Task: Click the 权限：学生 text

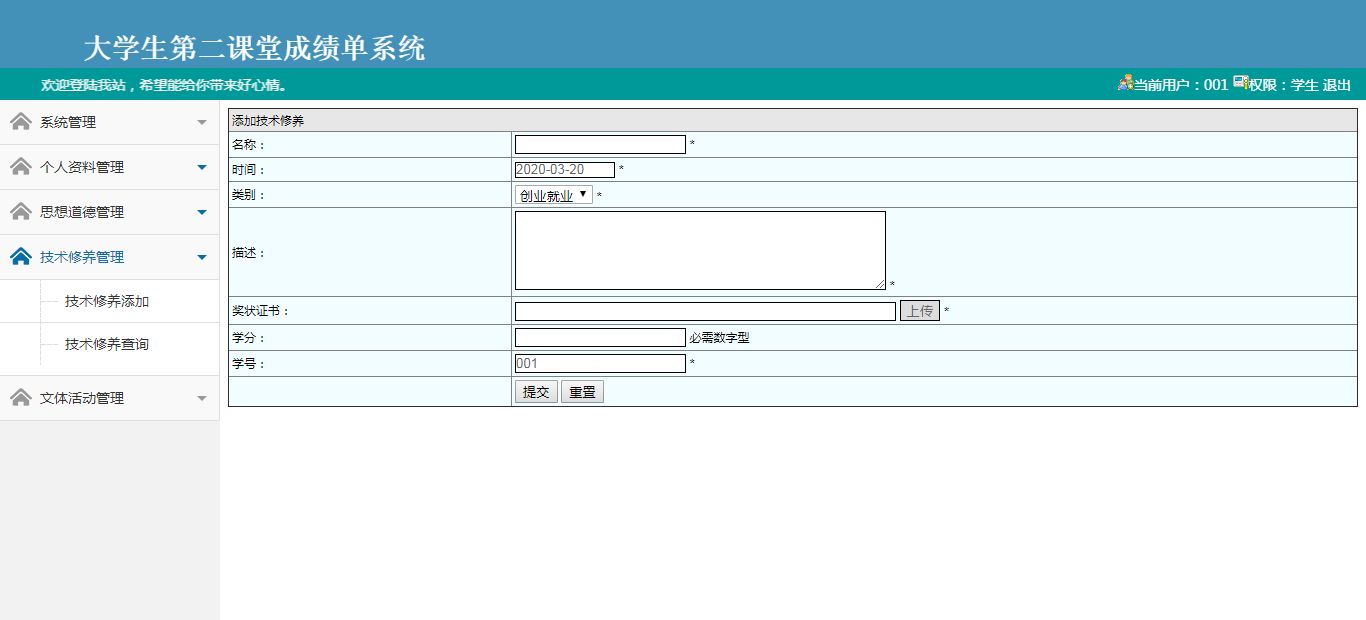Action: pyautogui.click(x=1284, y=85)
